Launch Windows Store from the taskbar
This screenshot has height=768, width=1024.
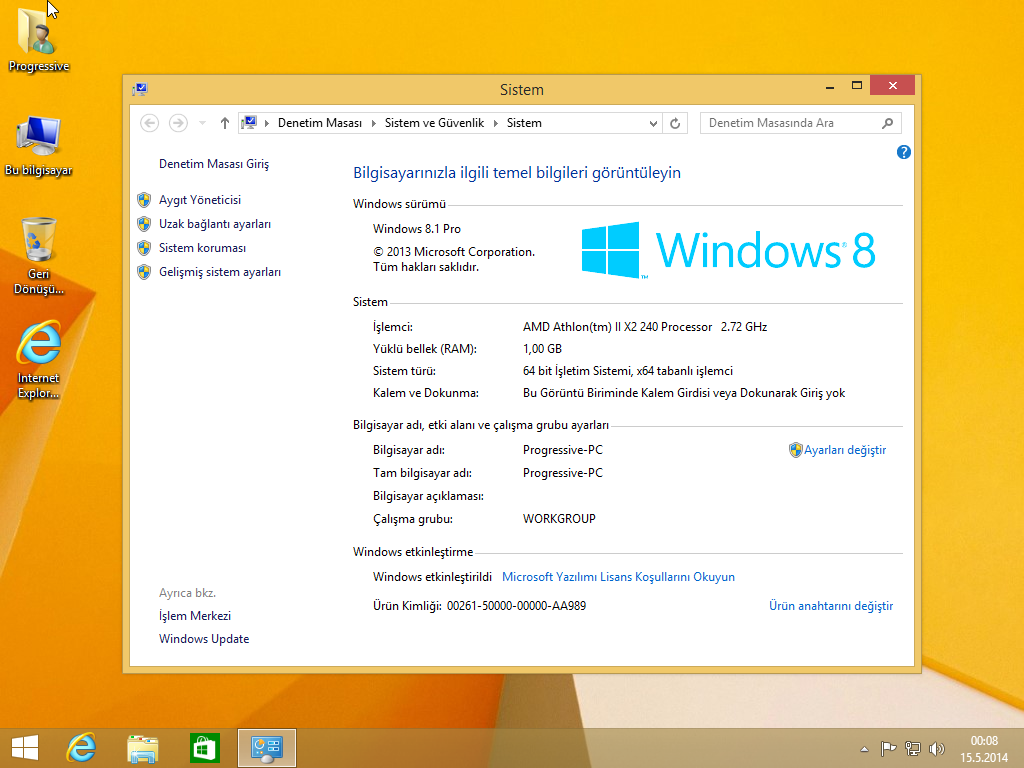204,747
